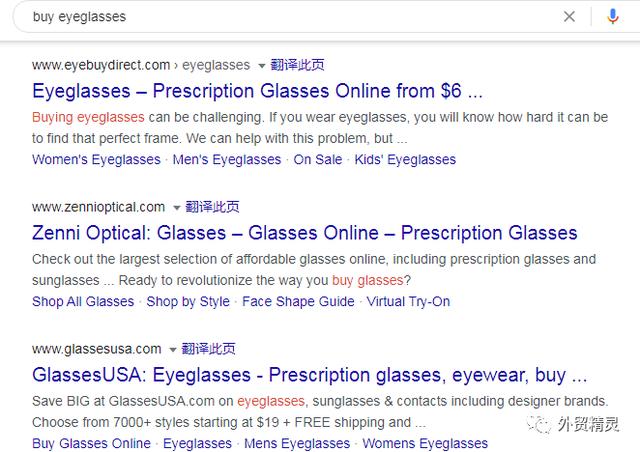Go to the Women's Eyeglasses sitelink
This screenshot has height=452, width=640.
pos(96,160)
